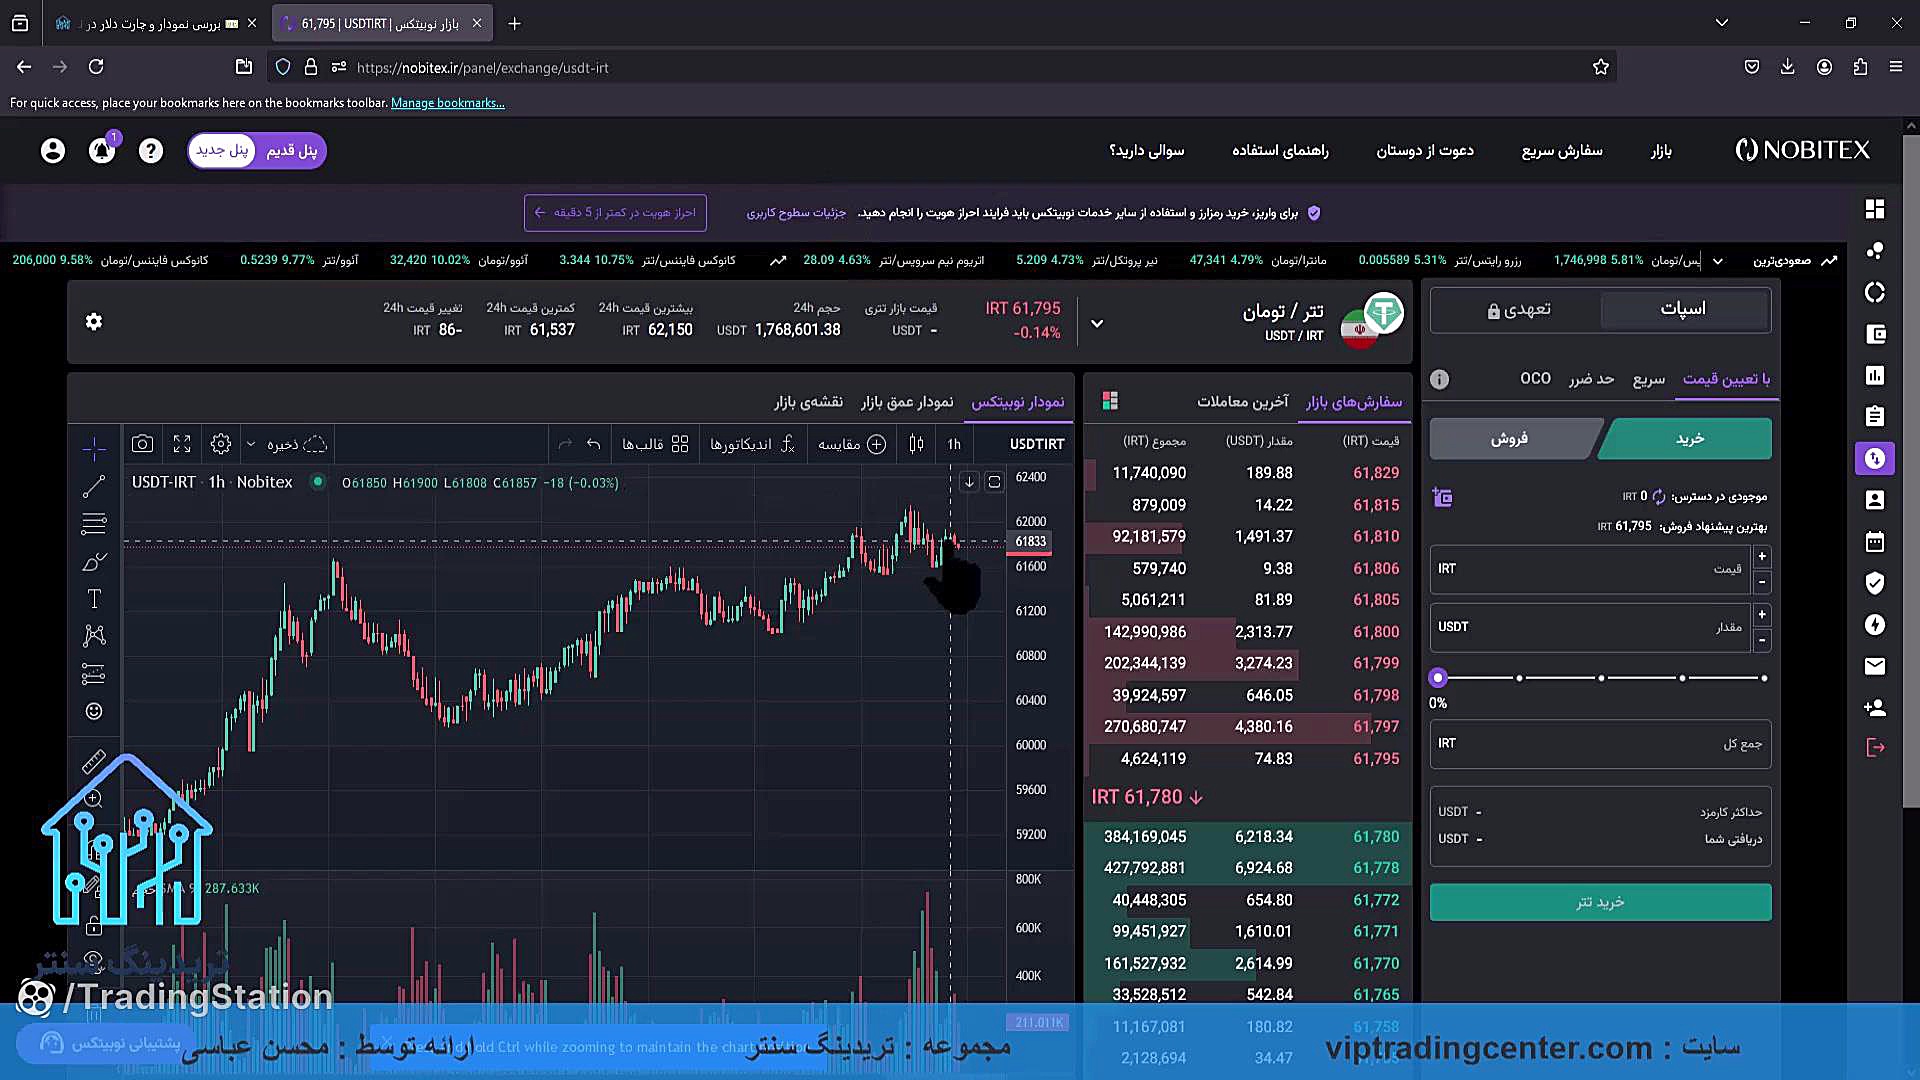Open the shield security icon in sidebar
Screen dimensions: 1920x1080
pos(1875,583)
